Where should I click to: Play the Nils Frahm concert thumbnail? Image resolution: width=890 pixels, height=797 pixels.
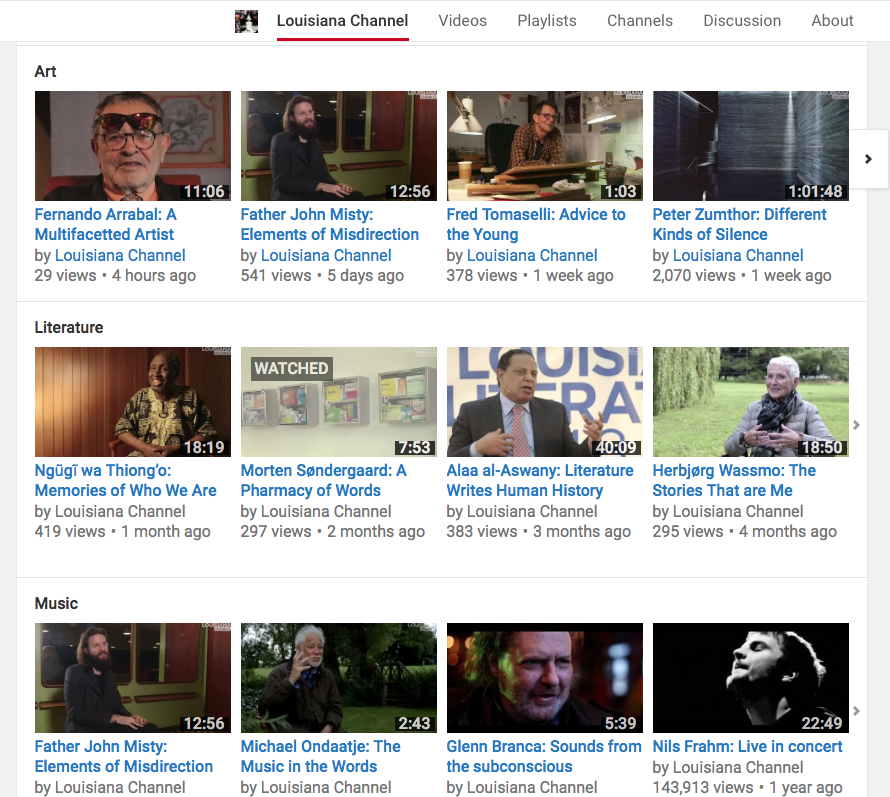point(751,678)
